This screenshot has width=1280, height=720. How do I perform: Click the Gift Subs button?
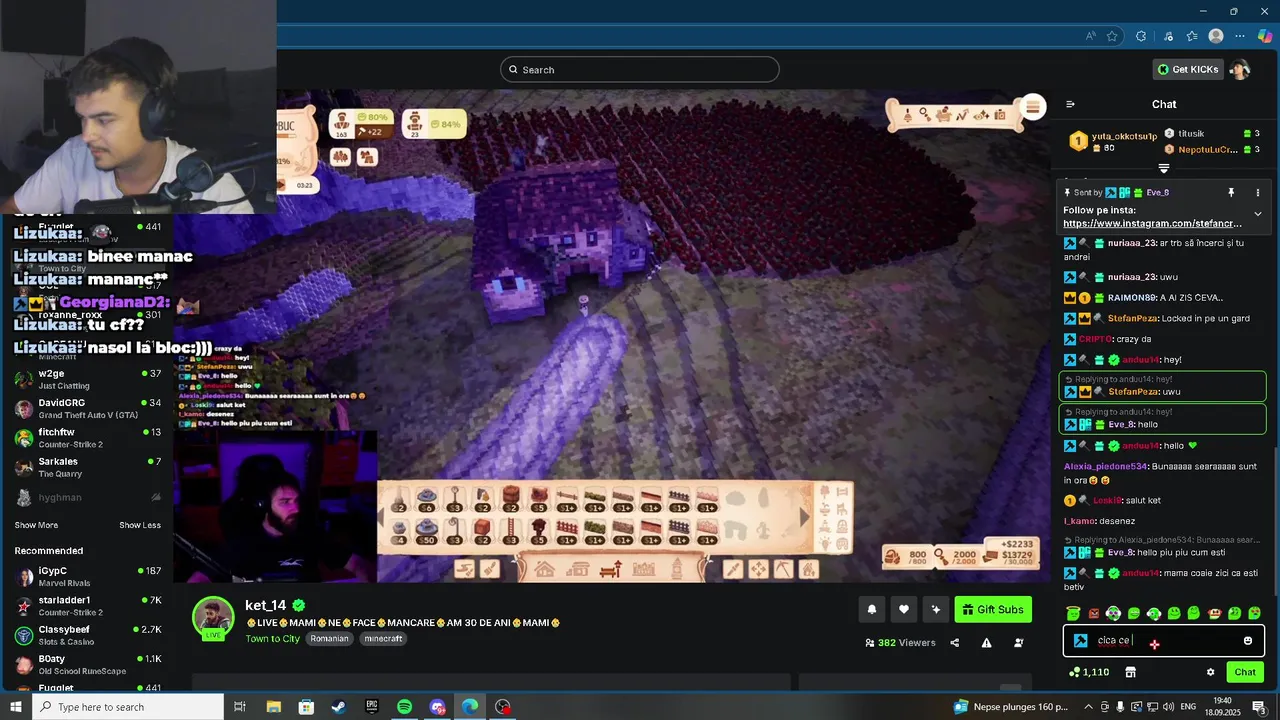993,610
